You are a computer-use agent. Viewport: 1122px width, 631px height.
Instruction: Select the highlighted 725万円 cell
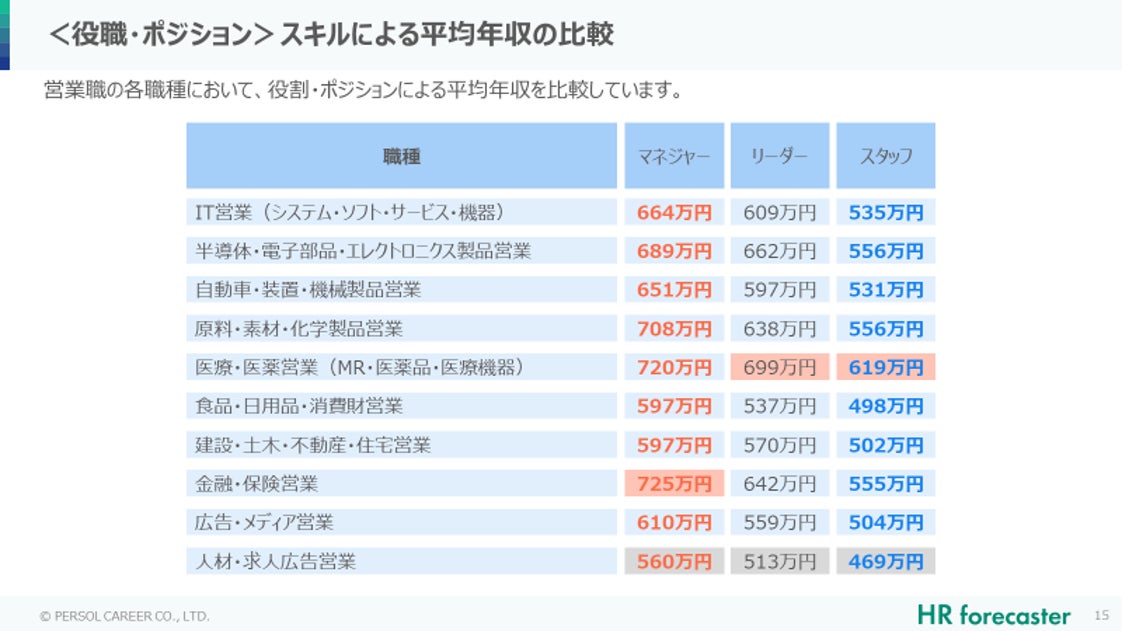click(674, 483)
